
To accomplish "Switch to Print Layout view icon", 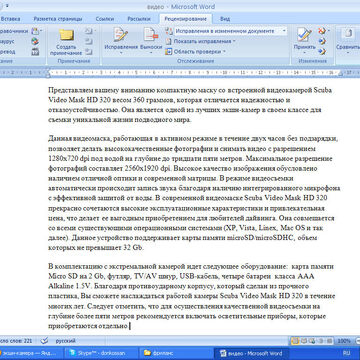I will click(x=295, y=341).
